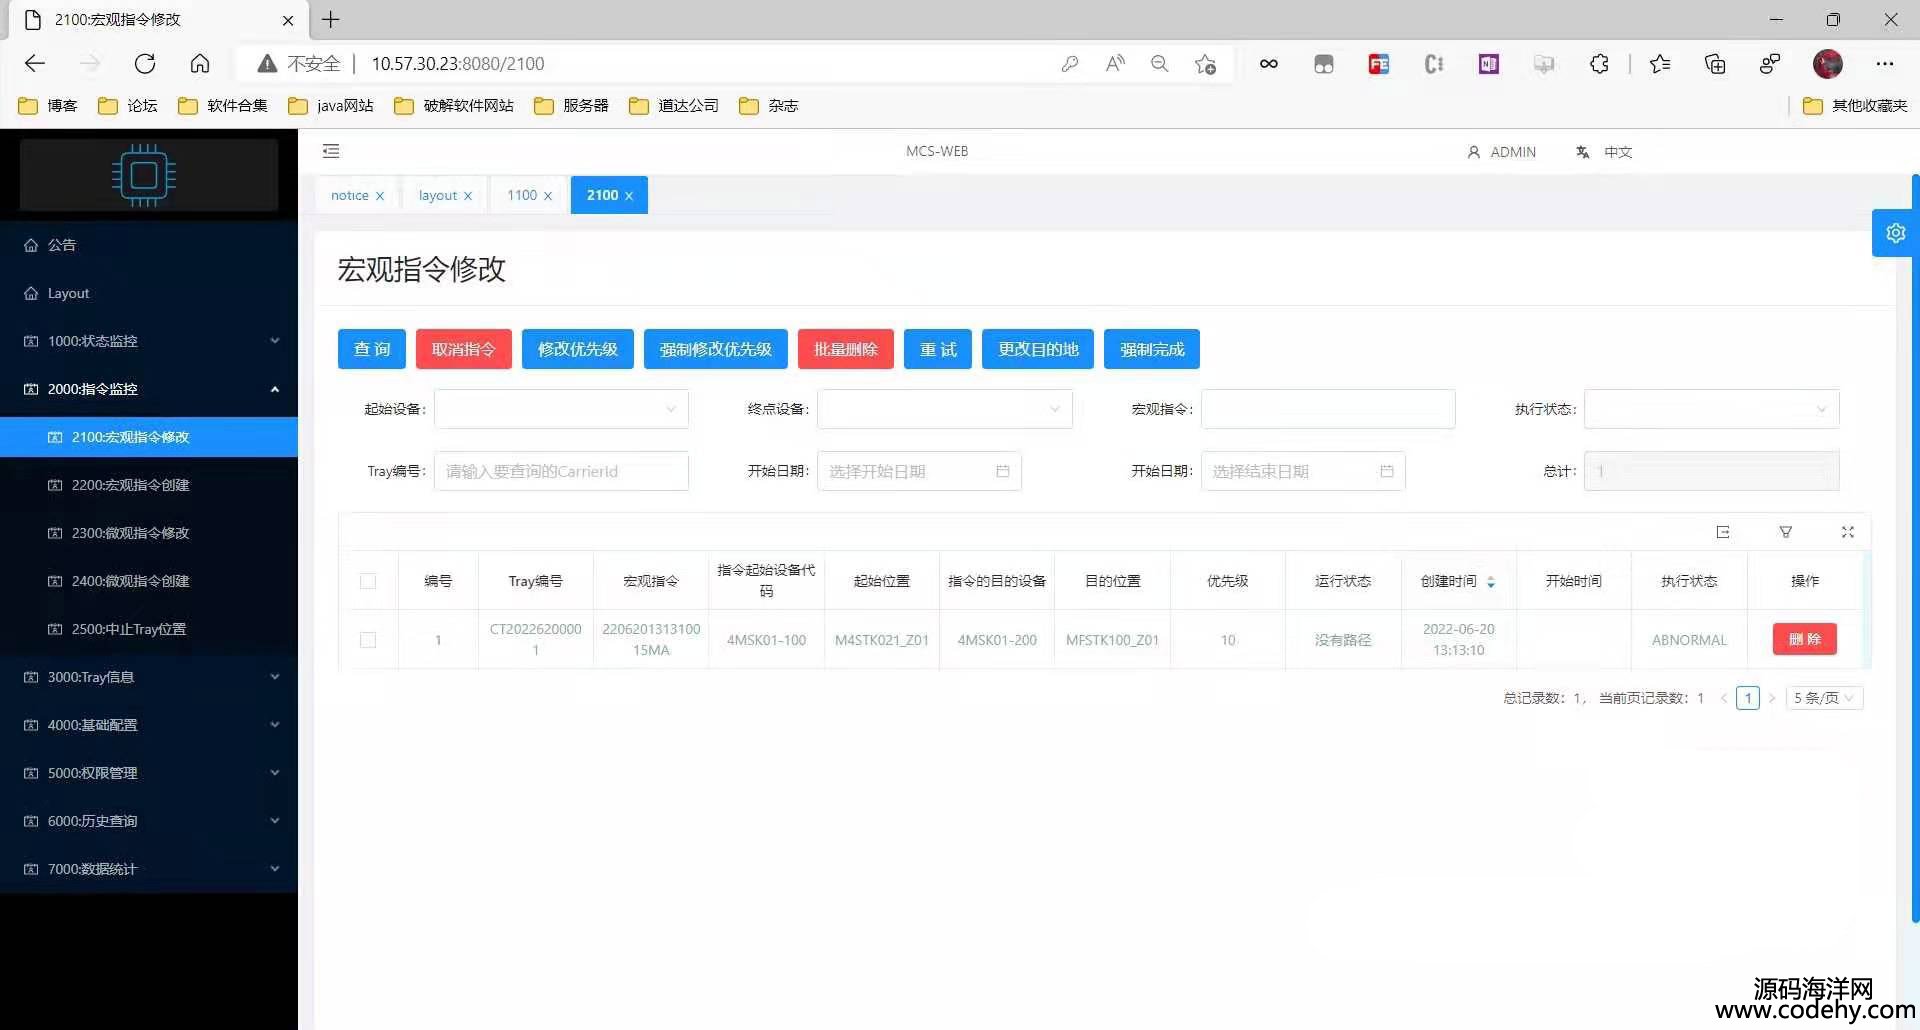Viewport: 1920px width, 1030px height.
Task: Toggle table fullscreen expand icon
Action: [x=1848, y=532]
